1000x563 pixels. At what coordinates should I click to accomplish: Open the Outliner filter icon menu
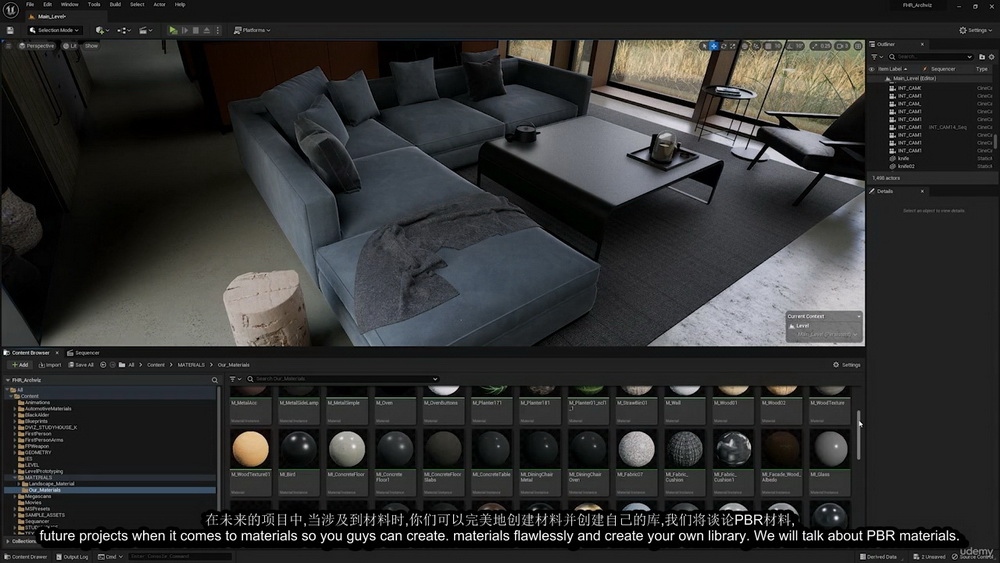876,57
